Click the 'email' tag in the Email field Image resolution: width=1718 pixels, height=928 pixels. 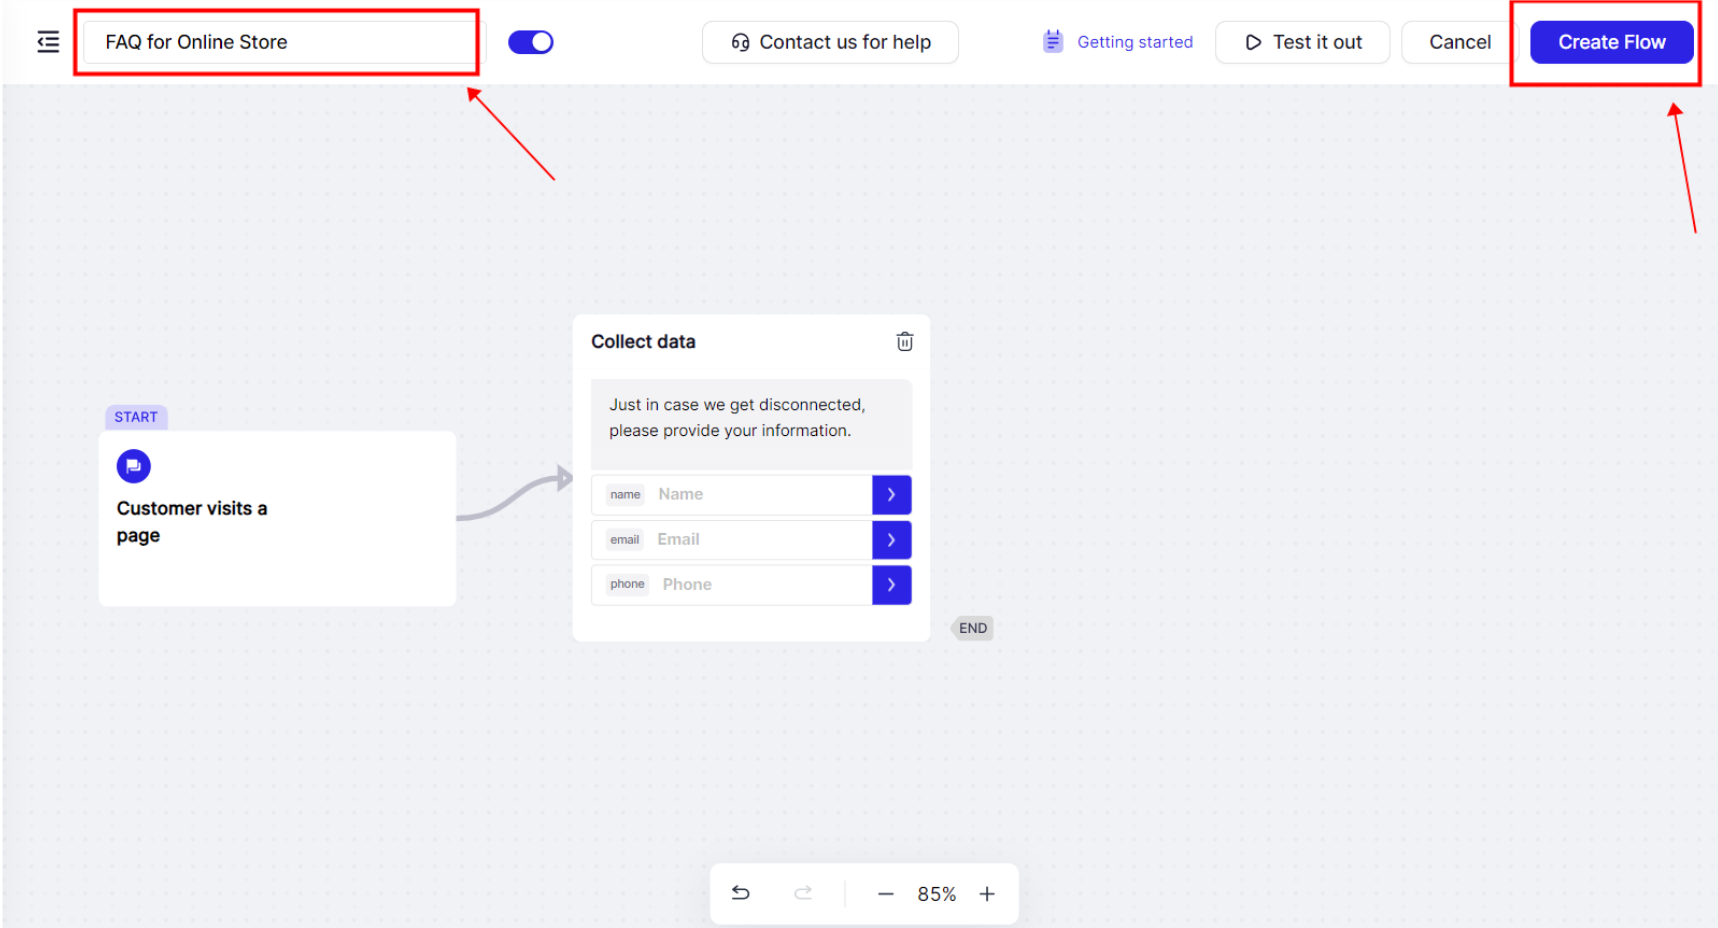(624, 540)
